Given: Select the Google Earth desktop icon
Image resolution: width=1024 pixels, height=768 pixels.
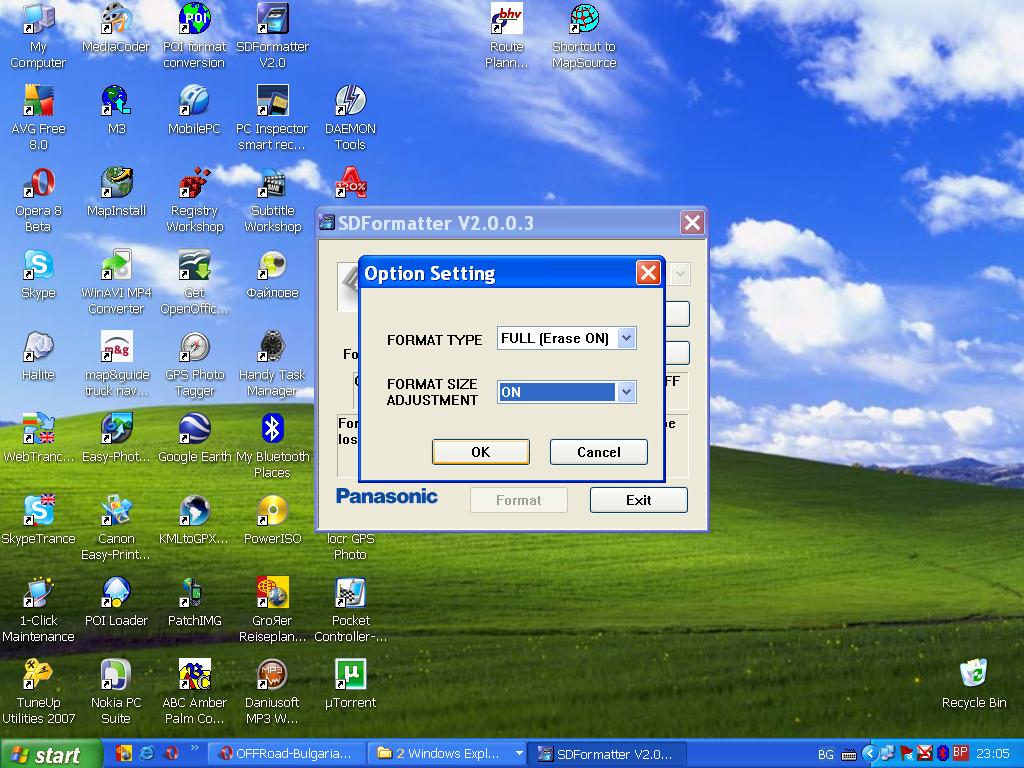Looking at the screenshot, I should pyautogui.click(x=194, y=430).
